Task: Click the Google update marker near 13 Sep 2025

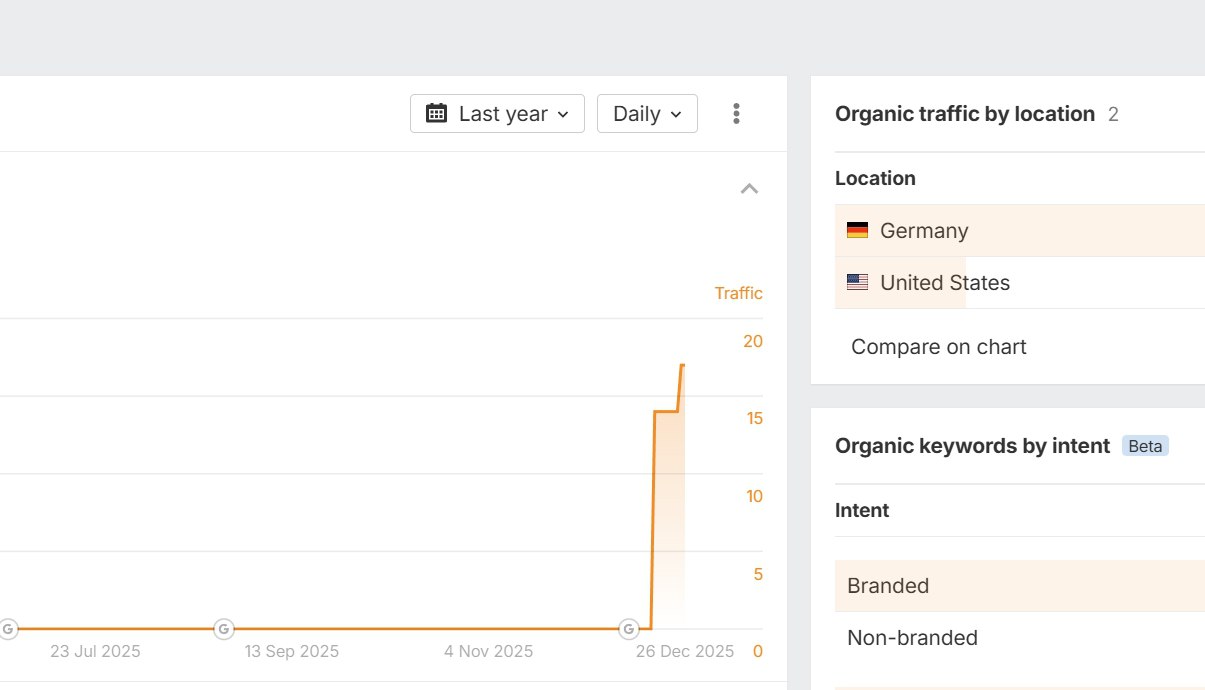Action: tap(224, 629)
